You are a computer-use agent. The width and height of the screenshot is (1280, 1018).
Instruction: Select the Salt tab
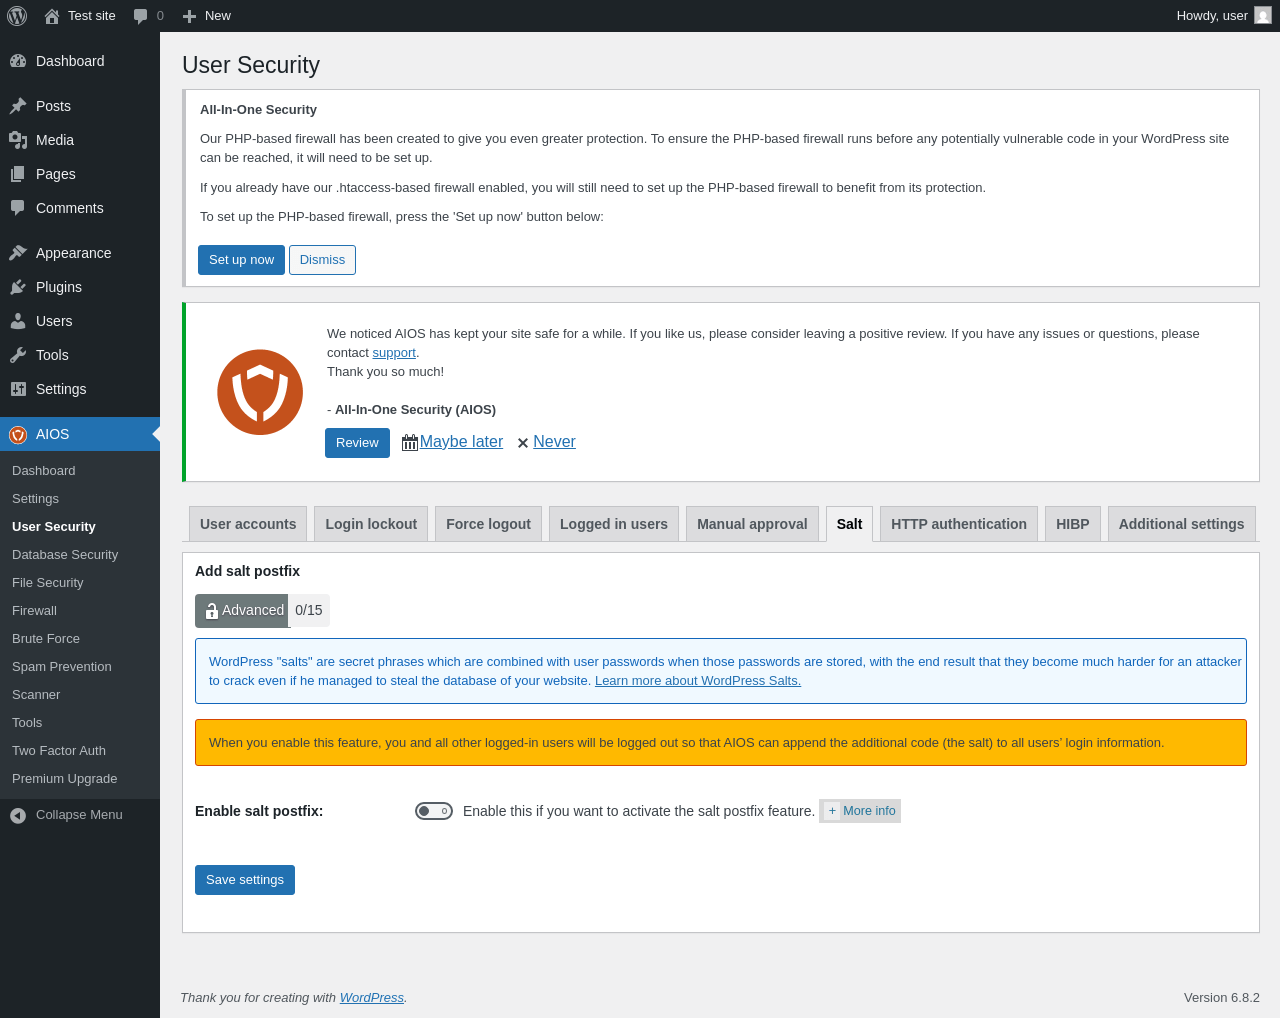tap(849, 524)
